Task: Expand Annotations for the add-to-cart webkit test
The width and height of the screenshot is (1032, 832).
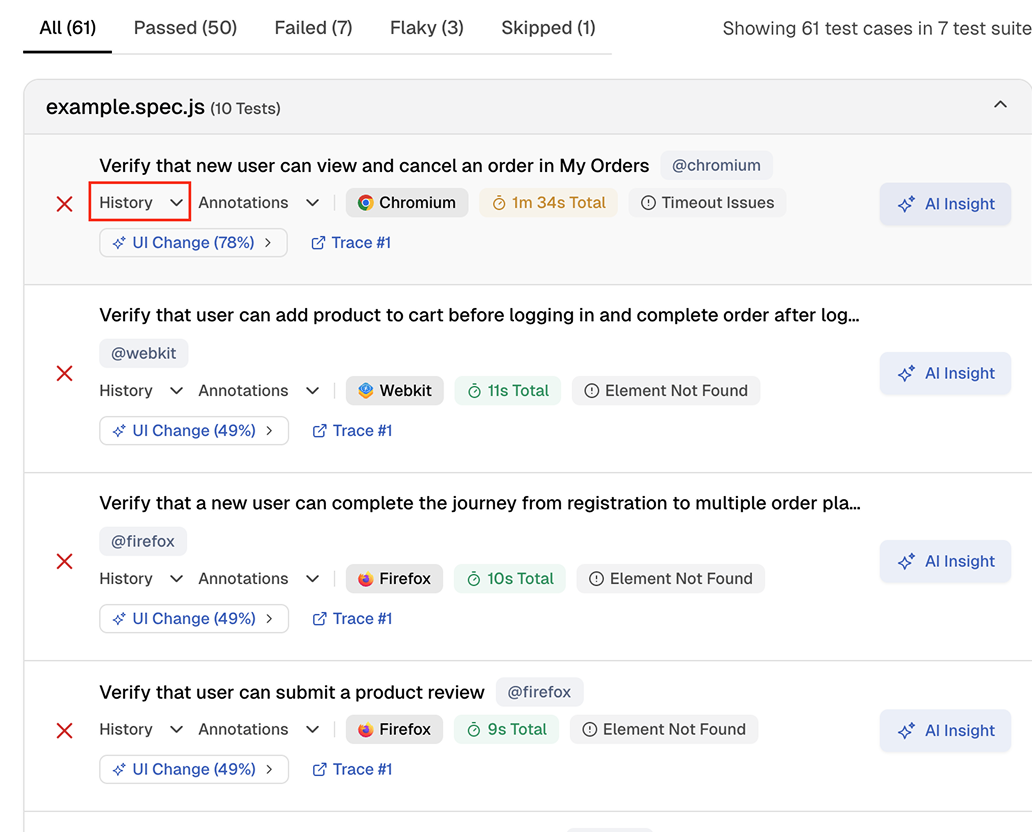Action: 259,390
